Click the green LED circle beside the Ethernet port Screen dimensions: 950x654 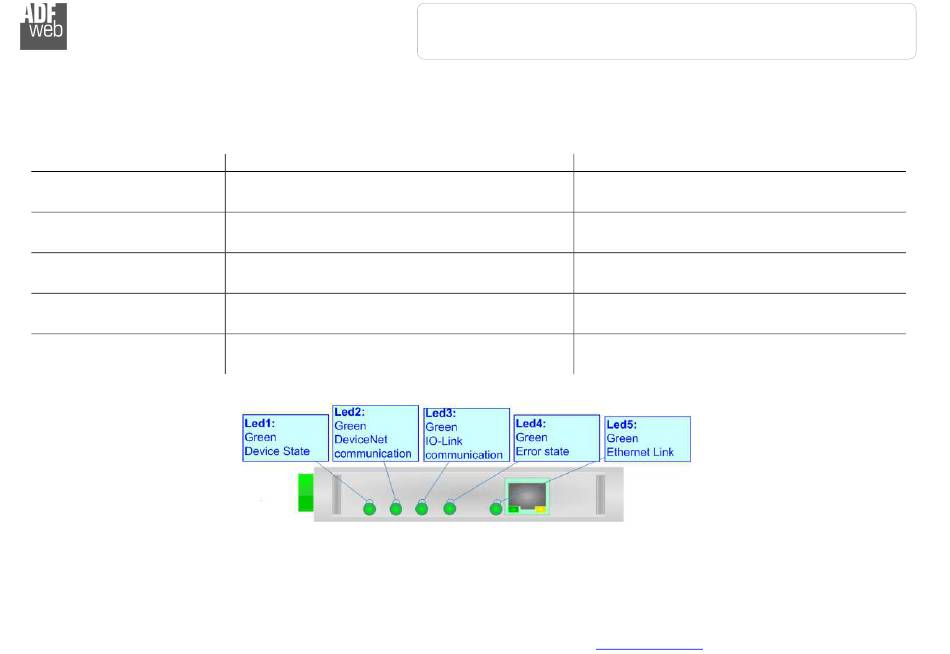496,509
